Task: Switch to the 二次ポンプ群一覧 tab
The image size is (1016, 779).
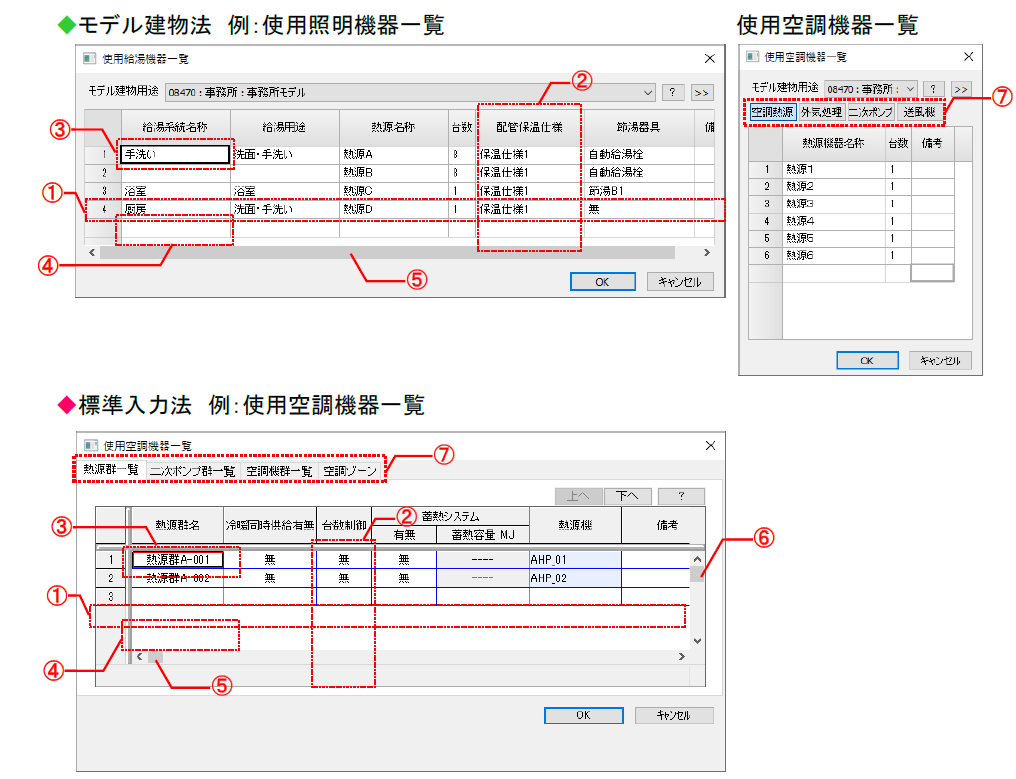Action: (192, 470)
